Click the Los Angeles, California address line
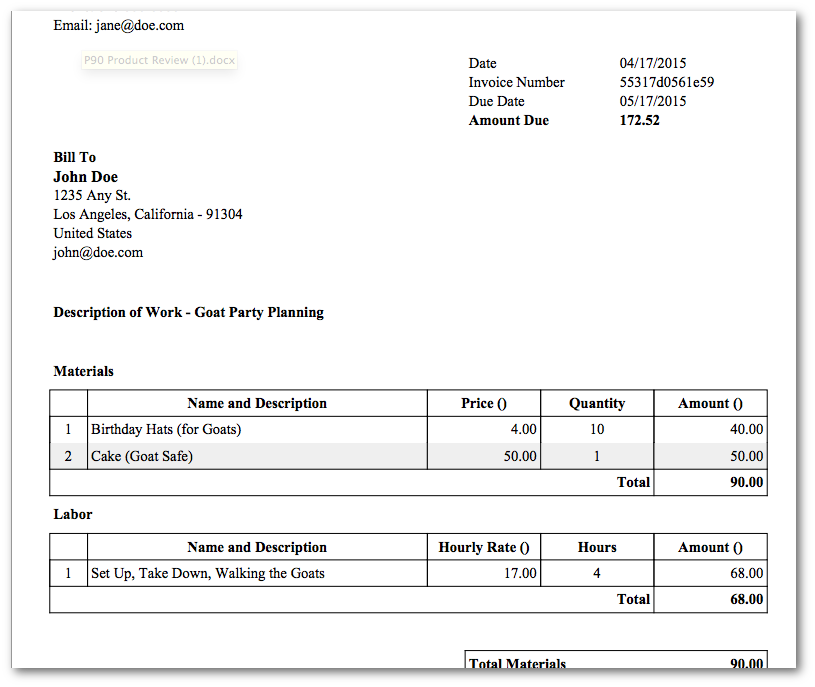This screenshot has height=687, width=815. click(x=147, y=215)
